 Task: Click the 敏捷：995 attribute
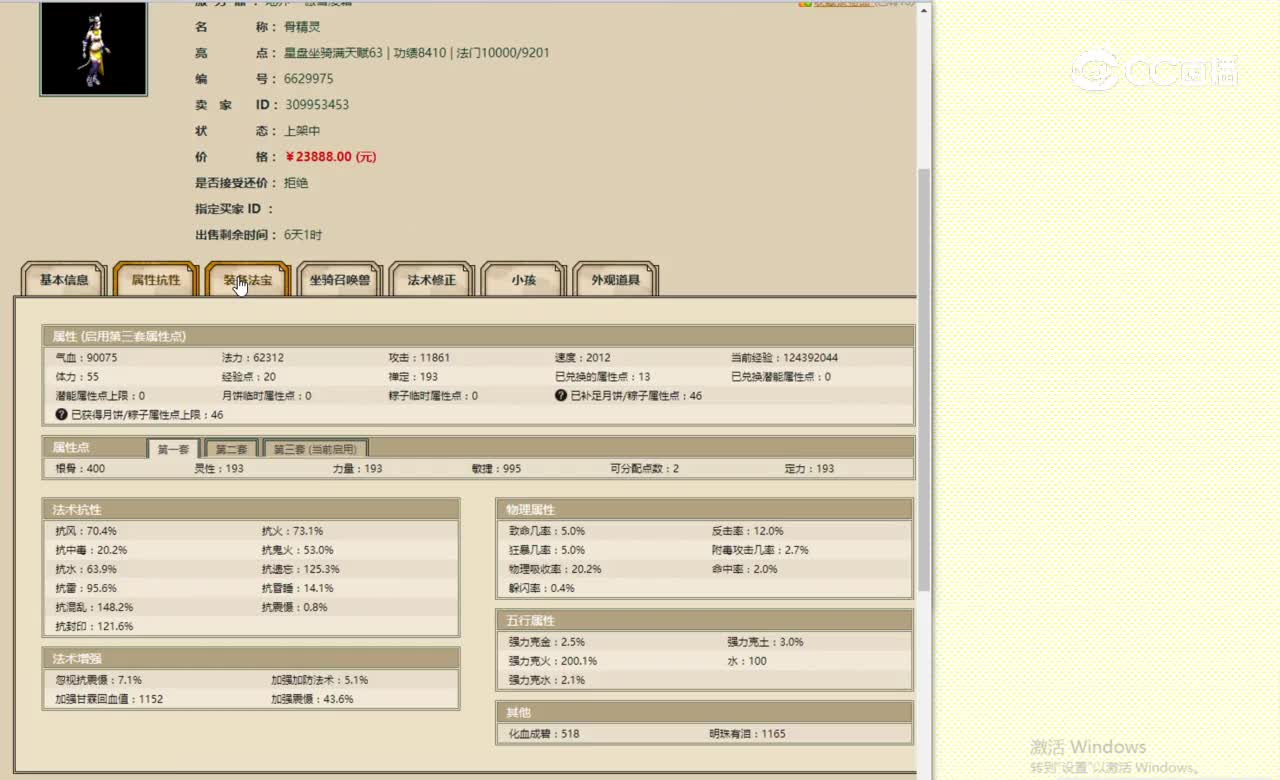497,469
